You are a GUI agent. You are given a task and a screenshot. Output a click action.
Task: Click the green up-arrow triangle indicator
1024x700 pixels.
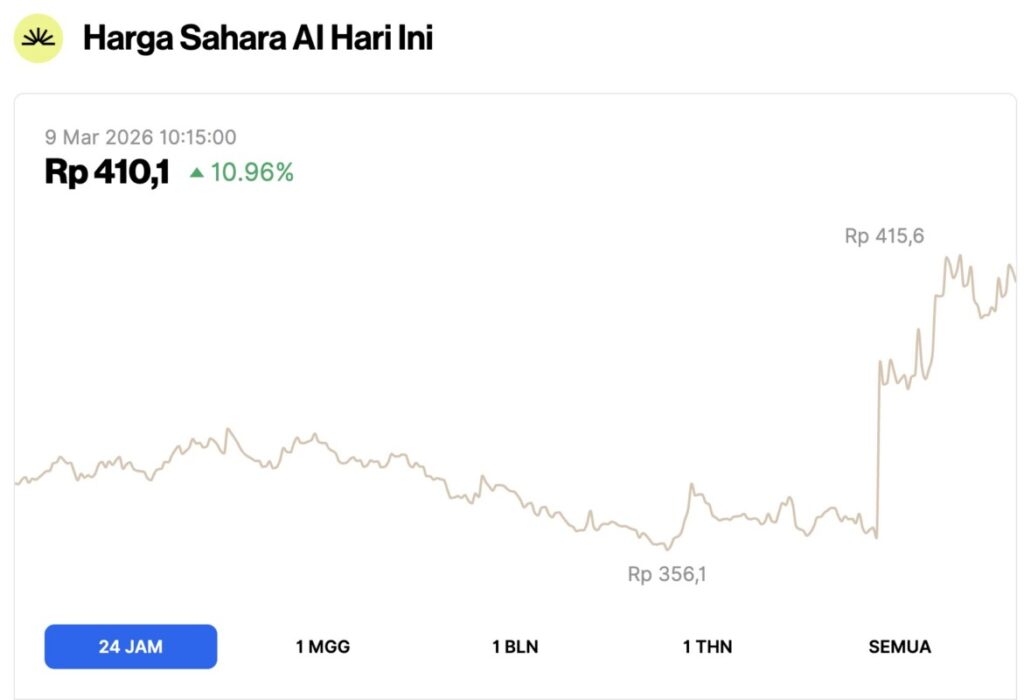[197, 173]
